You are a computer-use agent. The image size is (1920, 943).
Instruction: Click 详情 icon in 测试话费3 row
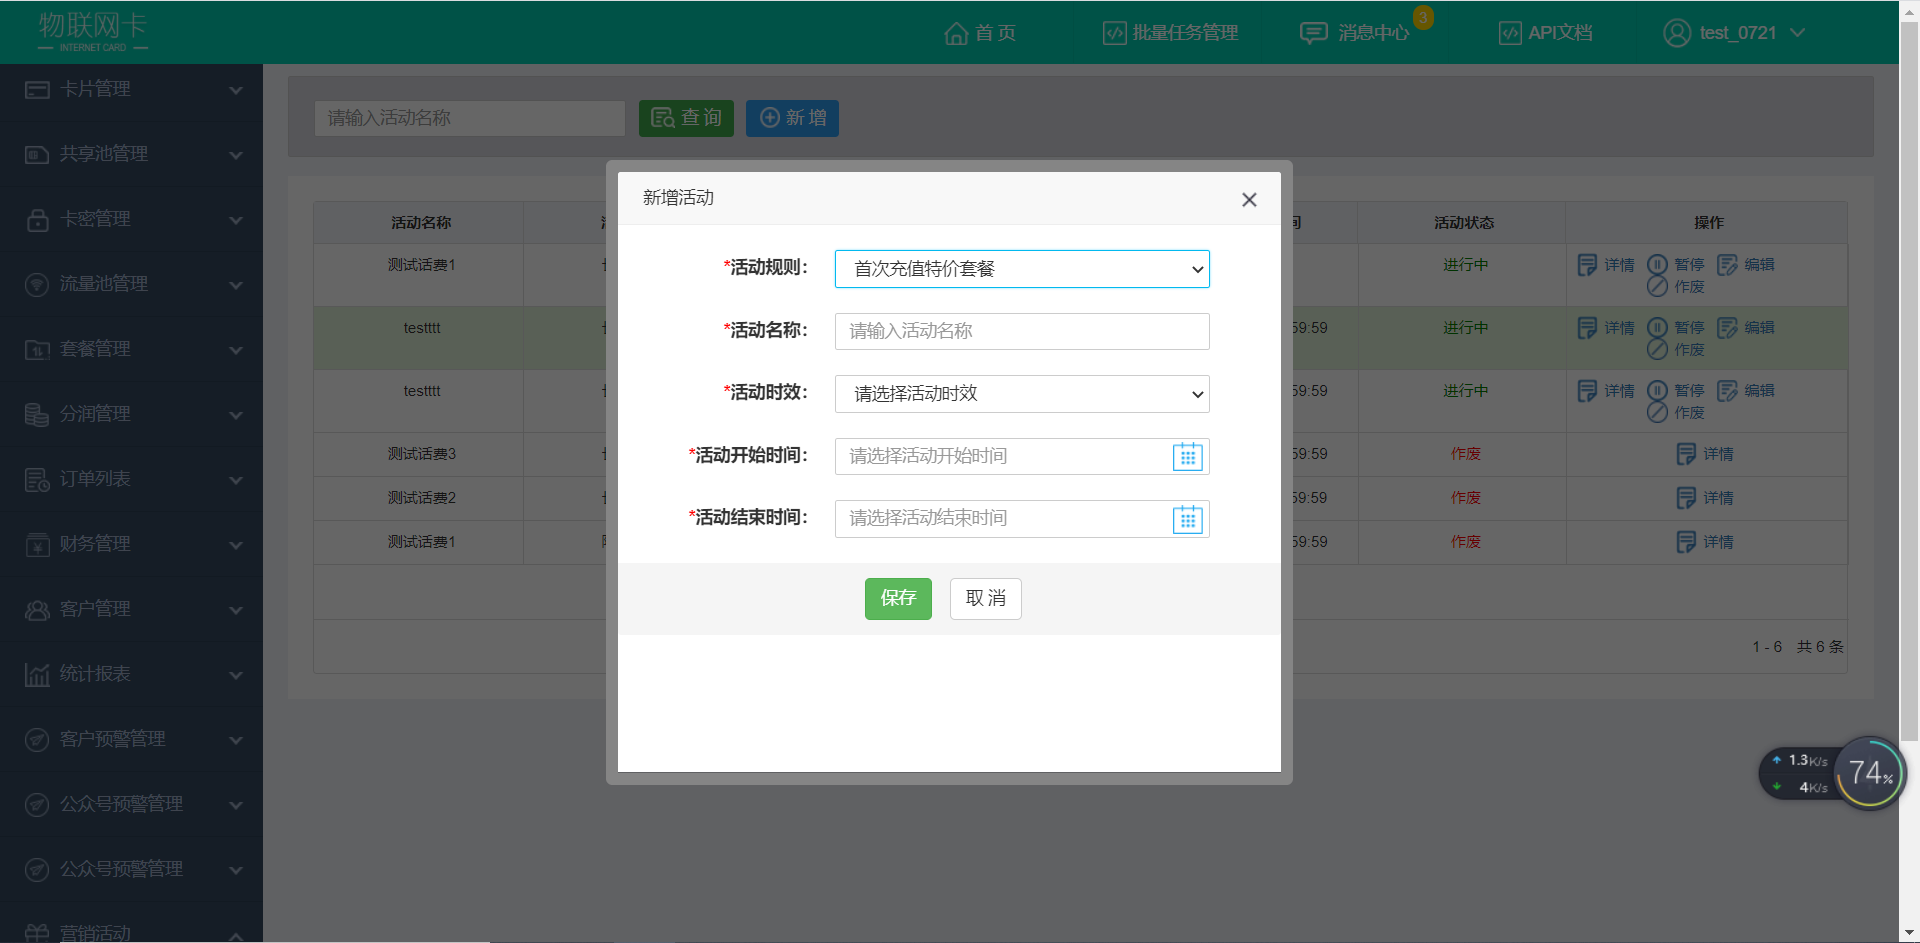click(x=1686, y=454)
